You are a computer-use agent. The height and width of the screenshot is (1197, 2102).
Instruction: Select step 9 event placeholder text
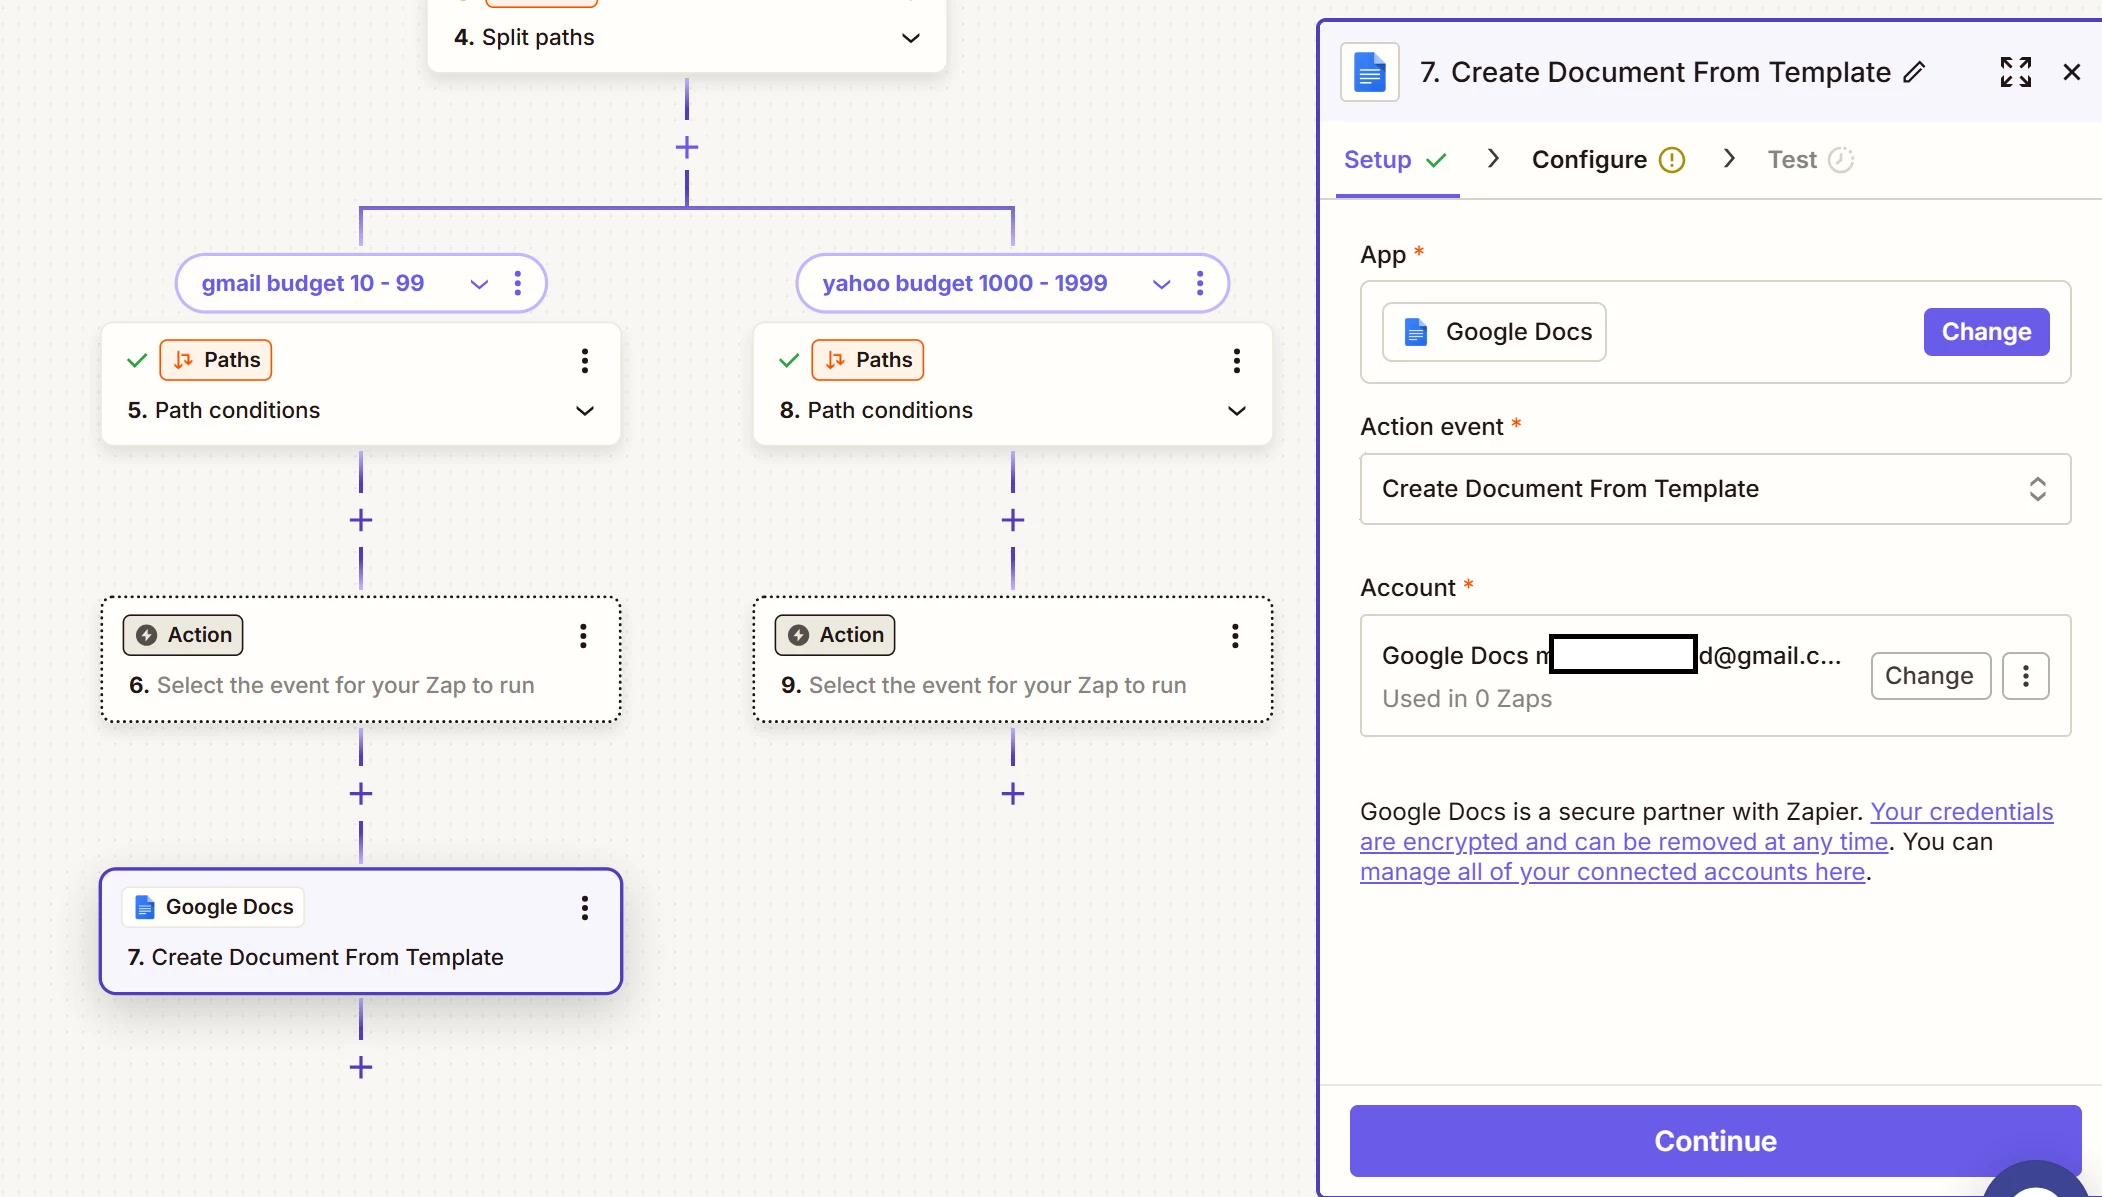(997, 685)
